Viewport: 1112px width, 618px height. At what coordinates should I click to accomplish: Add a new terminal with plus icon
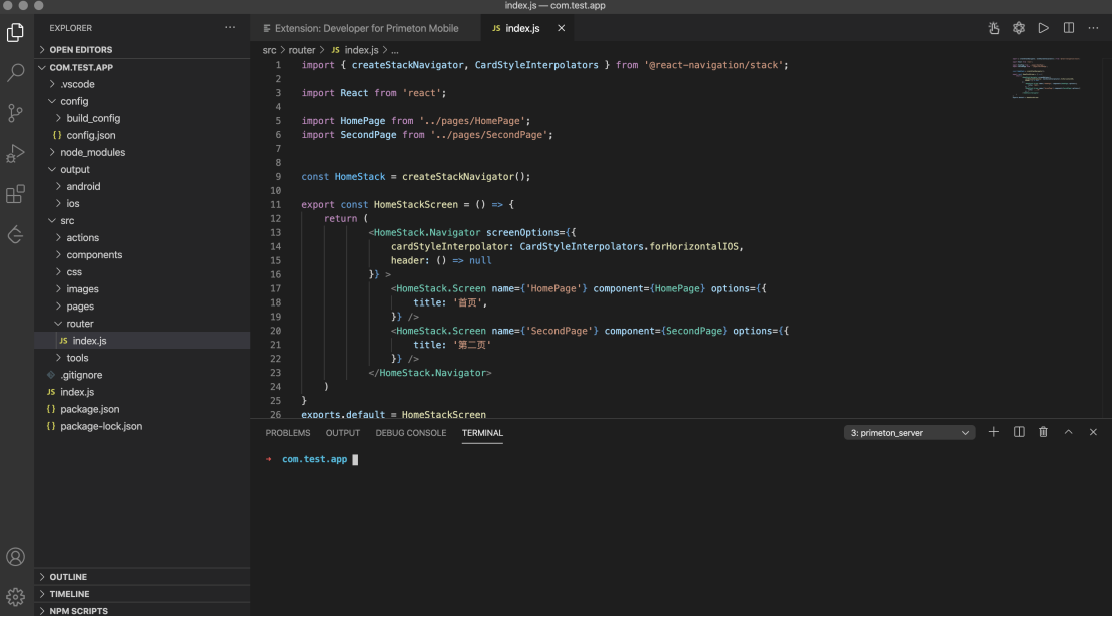pos(993,432)
